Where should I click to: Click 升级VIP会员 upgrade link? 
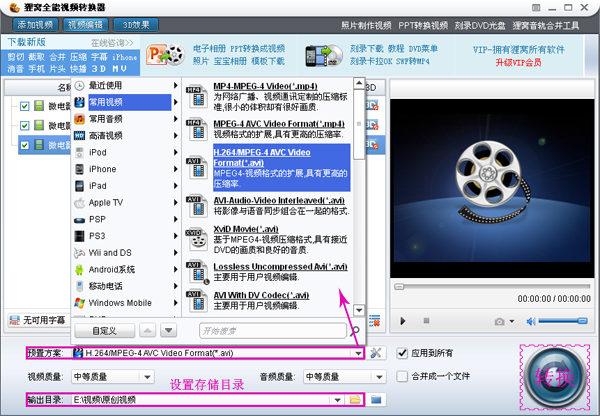coord(518,63)
